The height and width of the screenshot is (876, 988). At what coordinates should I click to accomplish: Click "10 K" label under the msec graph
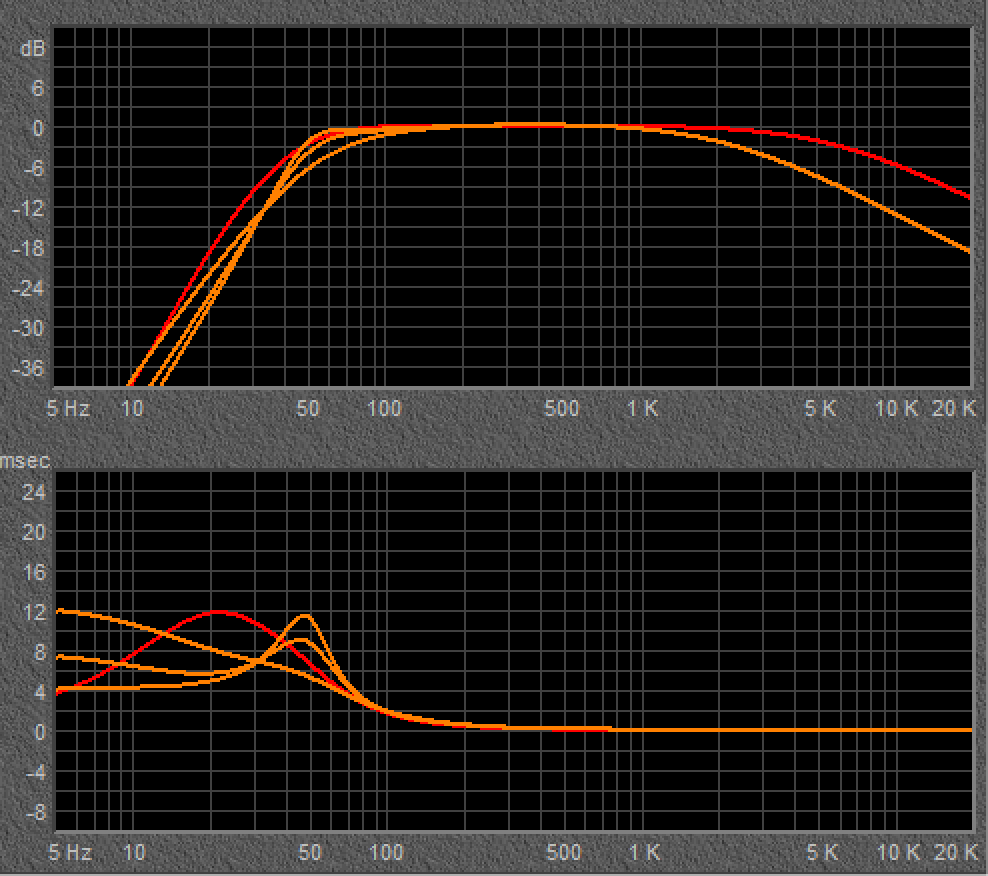click(x=899, y=853)
